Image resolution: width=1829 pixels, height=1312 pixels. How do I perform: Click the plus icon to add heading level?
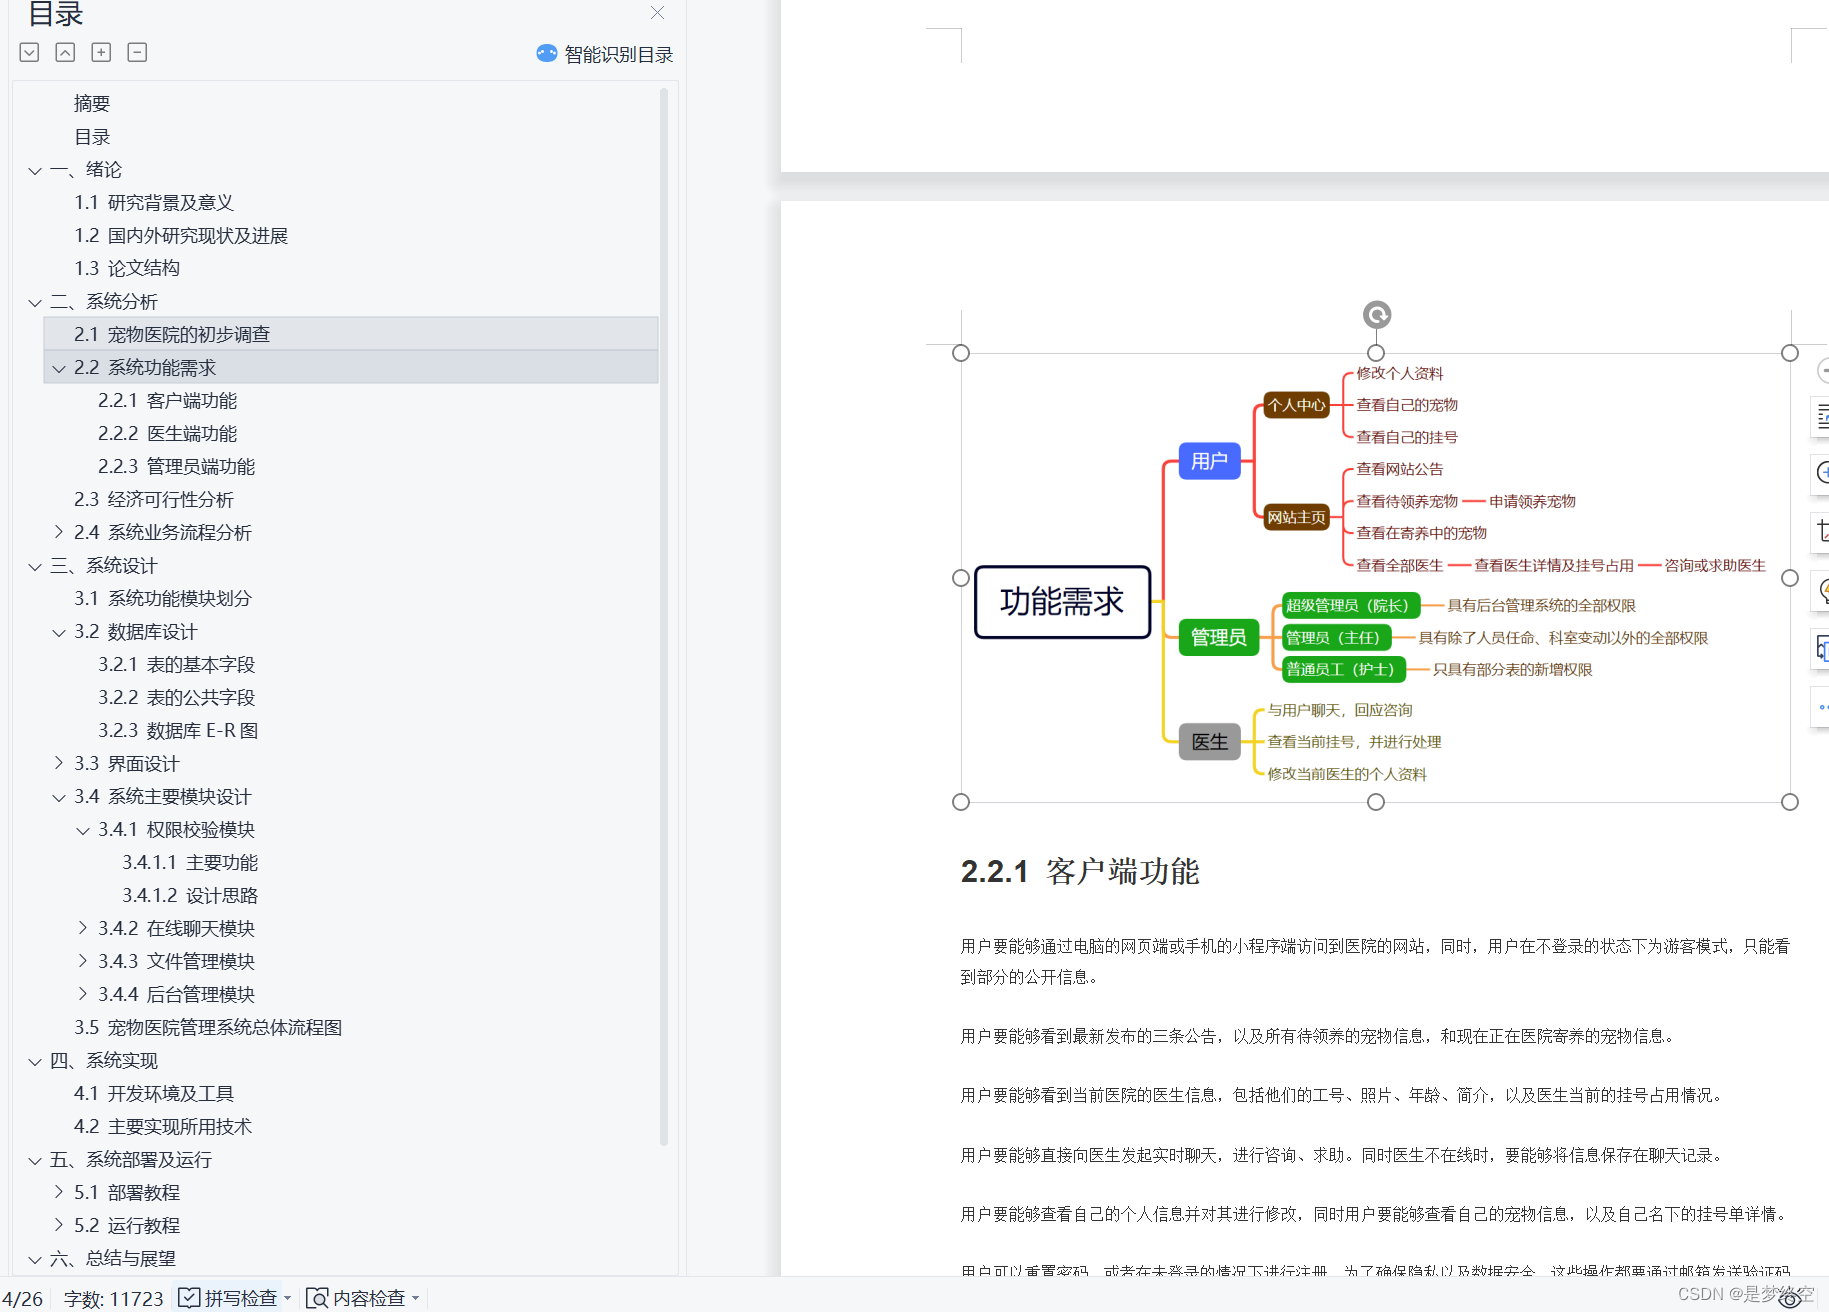pos(101,52)
